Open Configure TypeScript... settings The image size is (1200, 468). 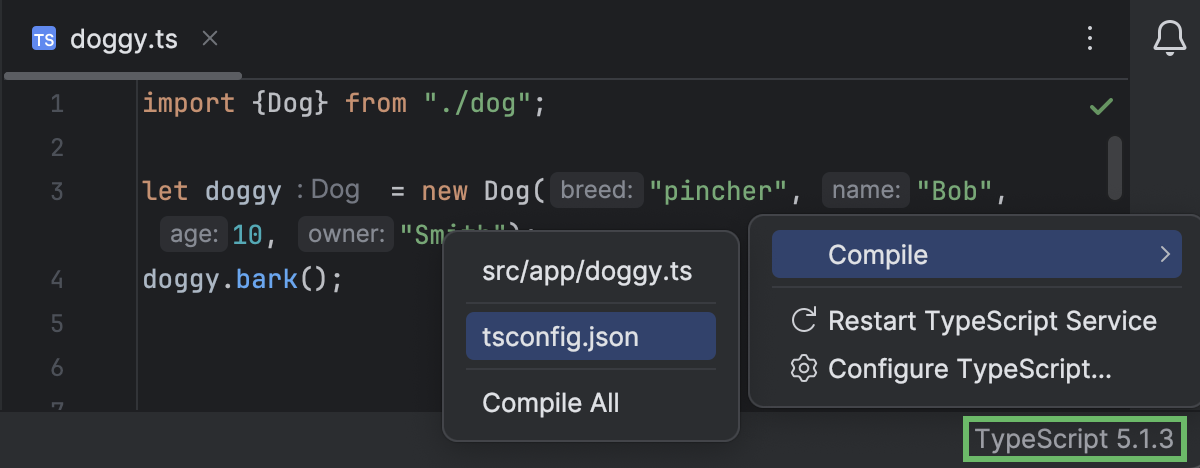pos(969,369)
